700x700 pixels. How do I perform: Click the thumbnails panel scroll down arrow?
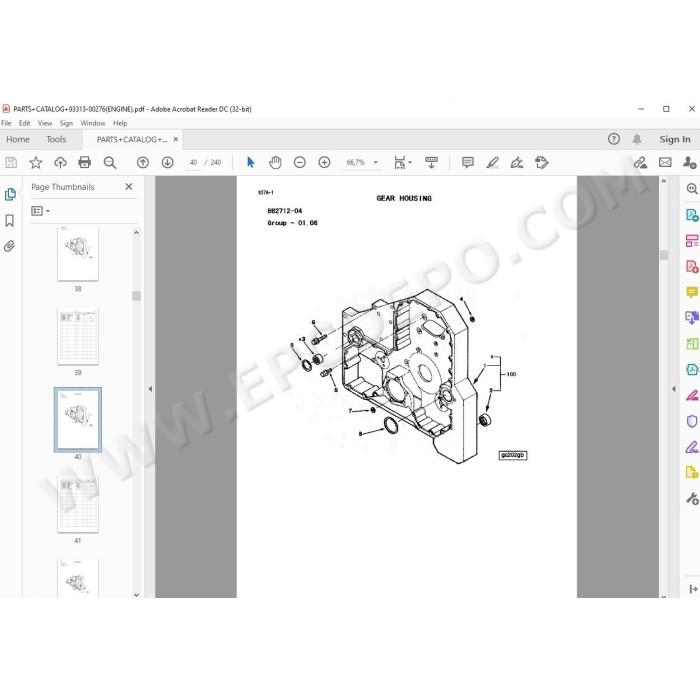136,594
